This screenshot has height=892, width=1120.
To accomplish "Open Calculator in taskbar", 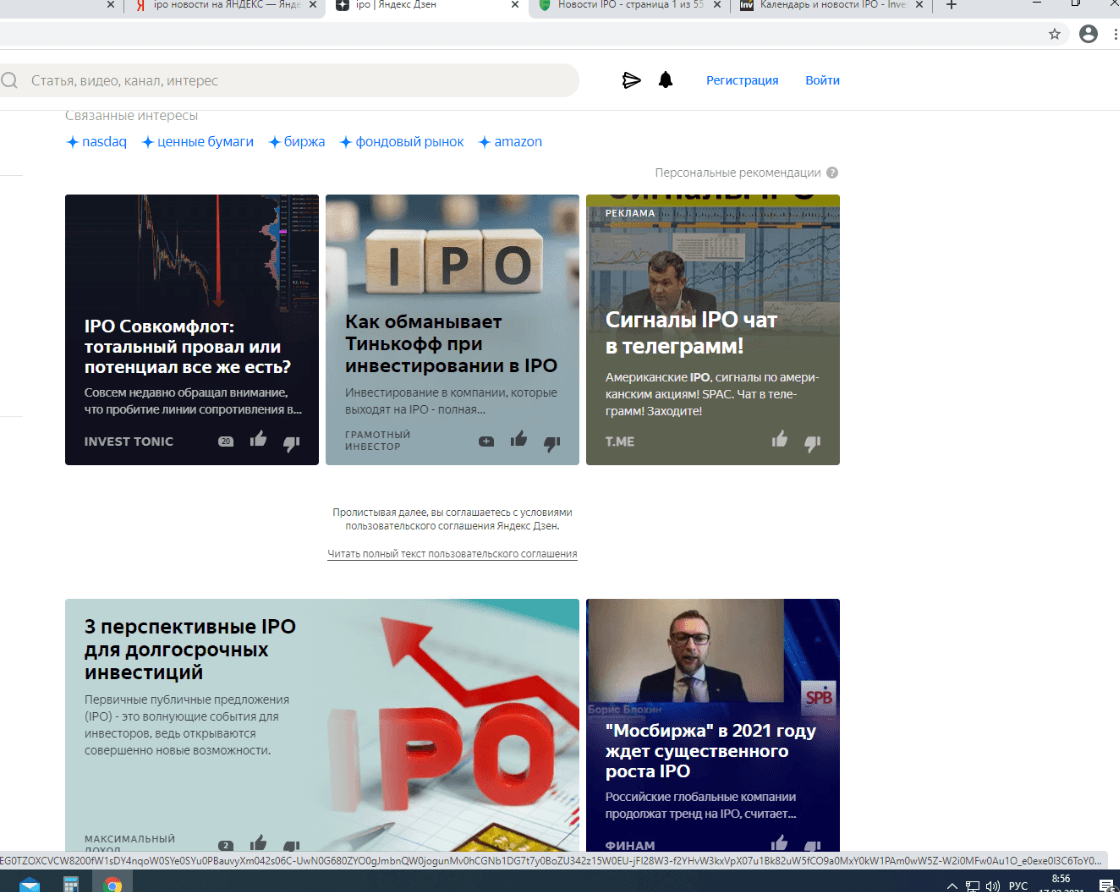I will pos(71,883).
